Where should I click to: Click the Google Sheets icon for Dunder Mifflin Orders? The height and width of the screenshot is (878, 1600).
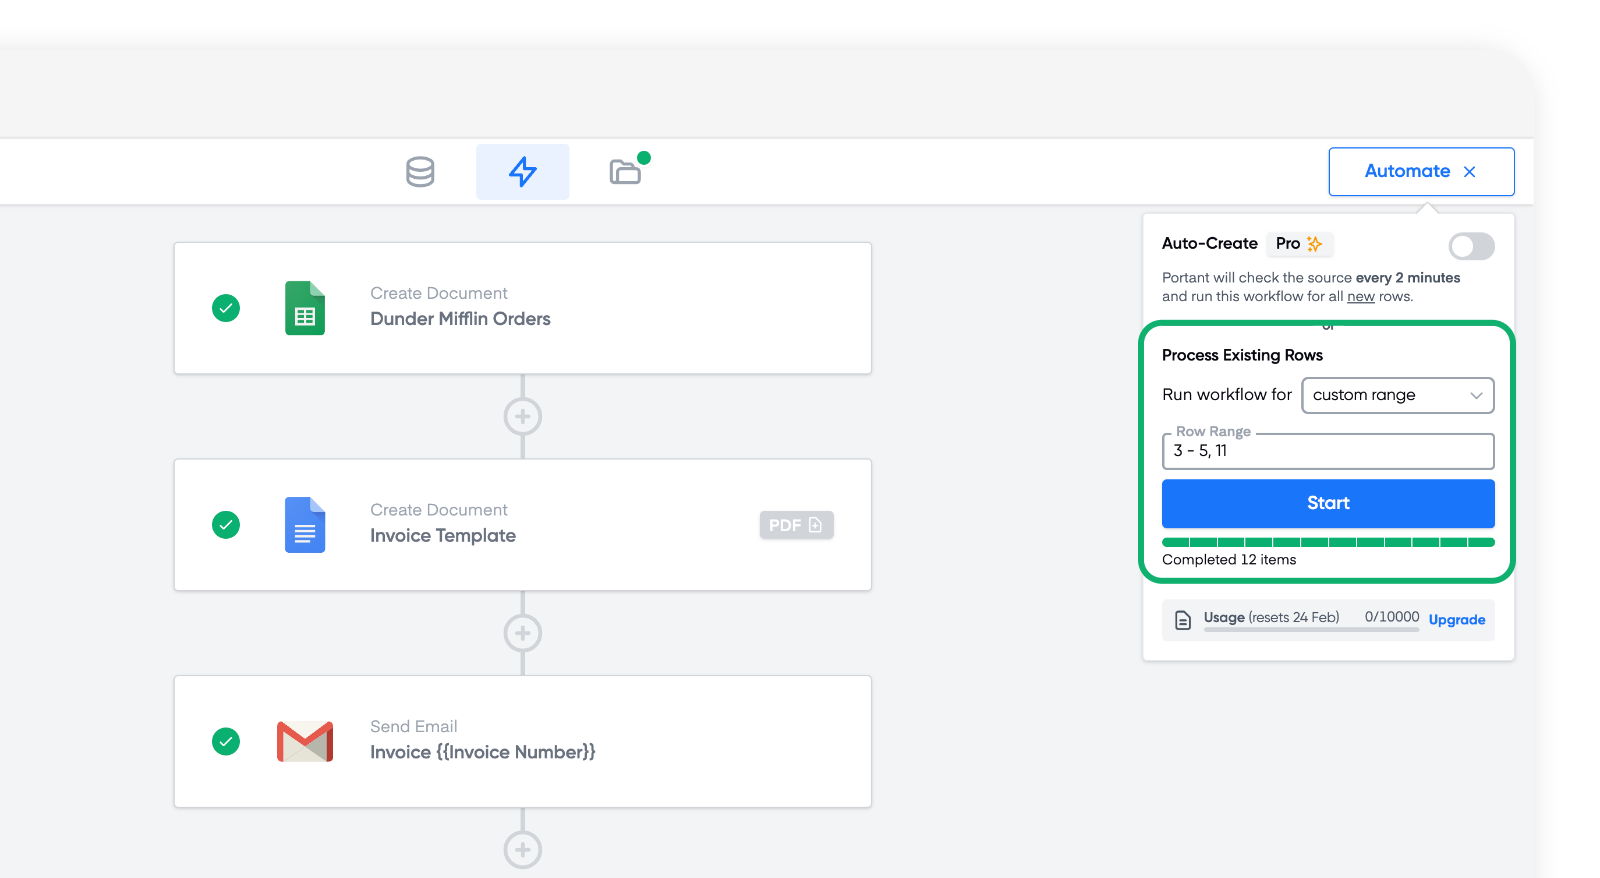305,308
